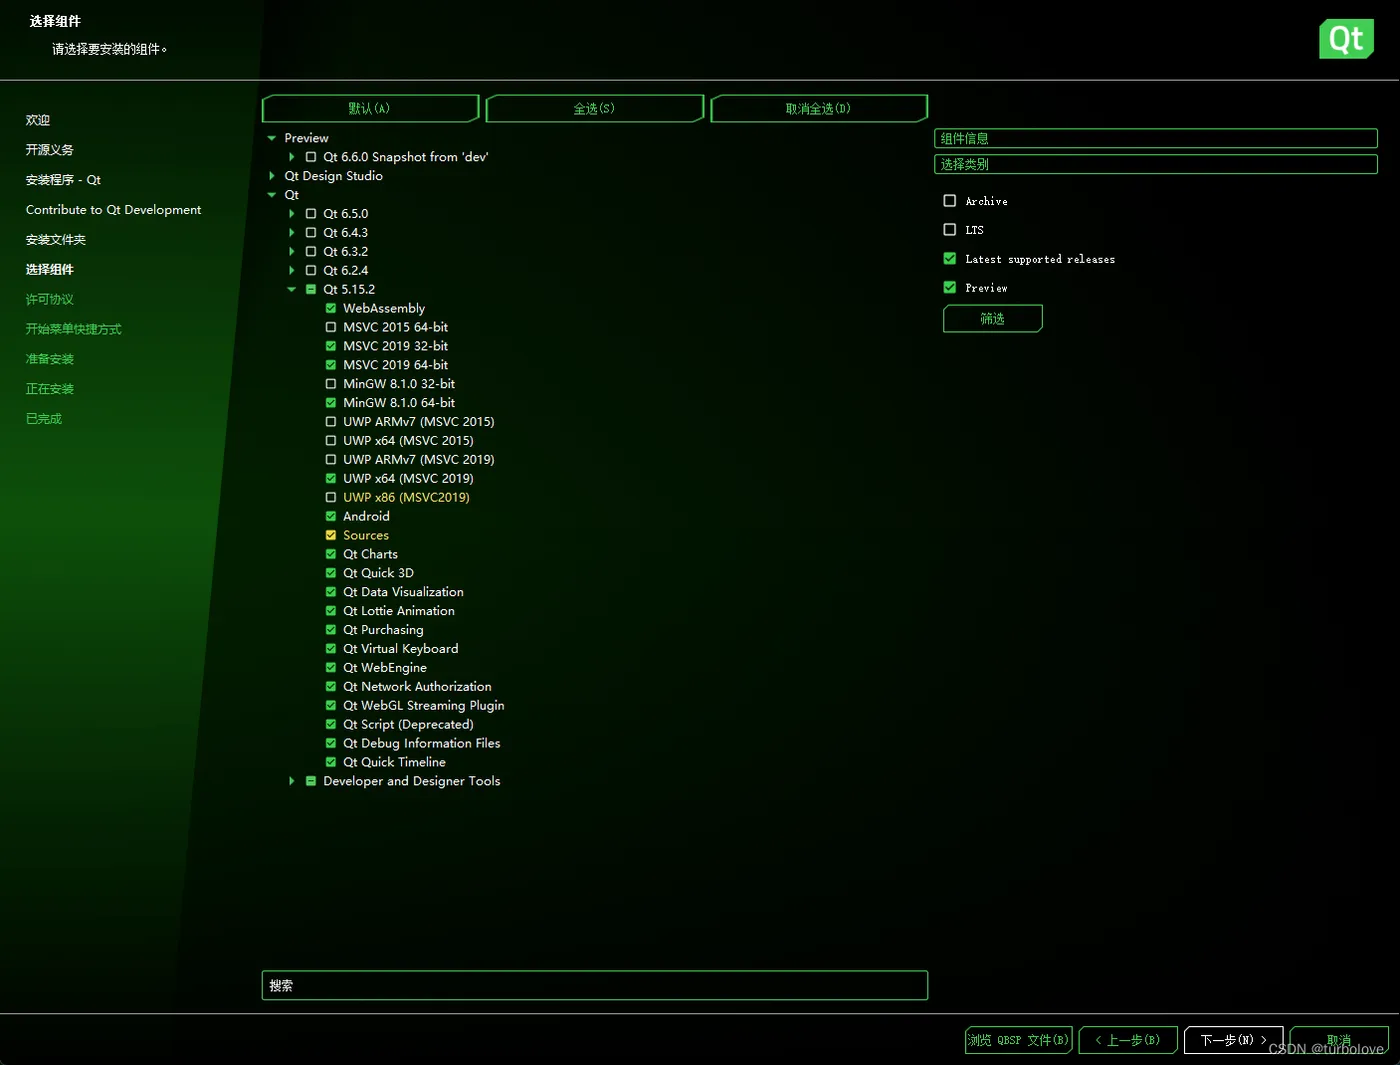Select the Qt Charts tree row
Screen dimensions: 1400x1065
(x=371, y=554)
